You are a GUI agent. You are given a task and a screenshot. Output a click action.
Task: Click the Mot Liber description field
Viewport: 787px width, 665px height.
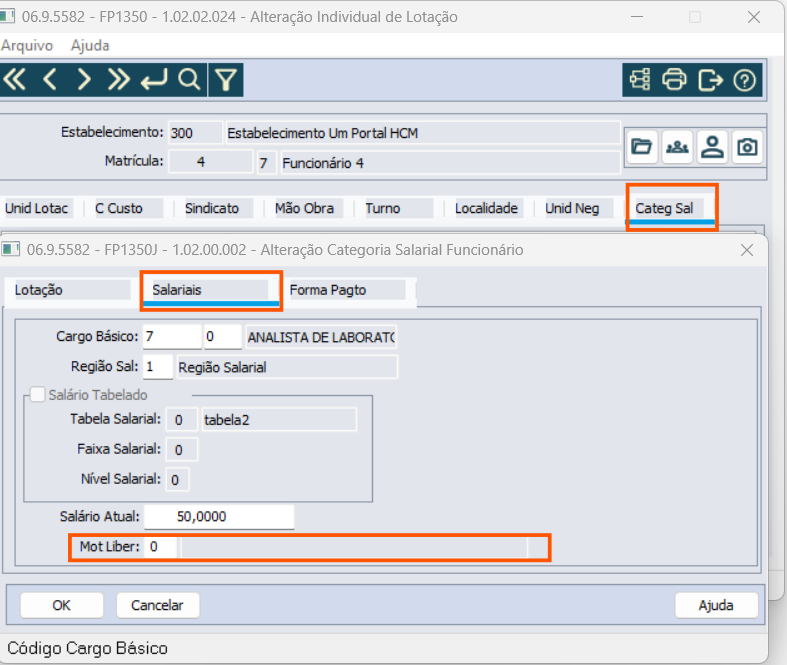[x=354, y=547]
